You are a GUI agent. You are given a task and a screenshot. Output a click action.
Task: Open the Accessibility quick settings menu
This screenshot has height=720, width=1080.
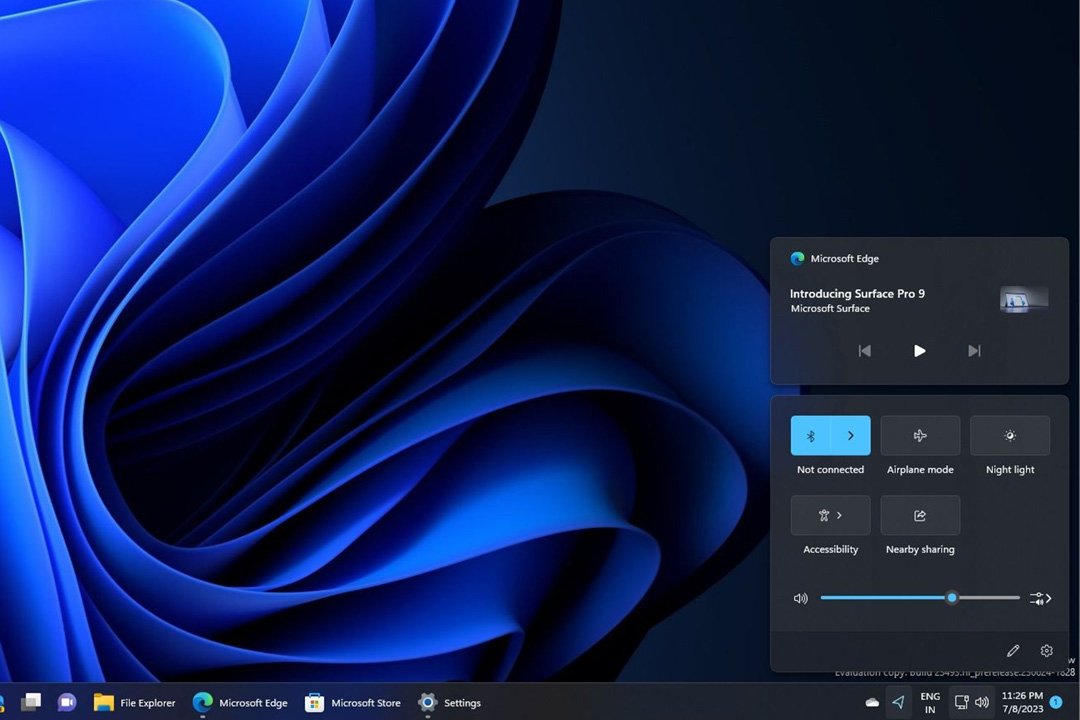[831, 515]
